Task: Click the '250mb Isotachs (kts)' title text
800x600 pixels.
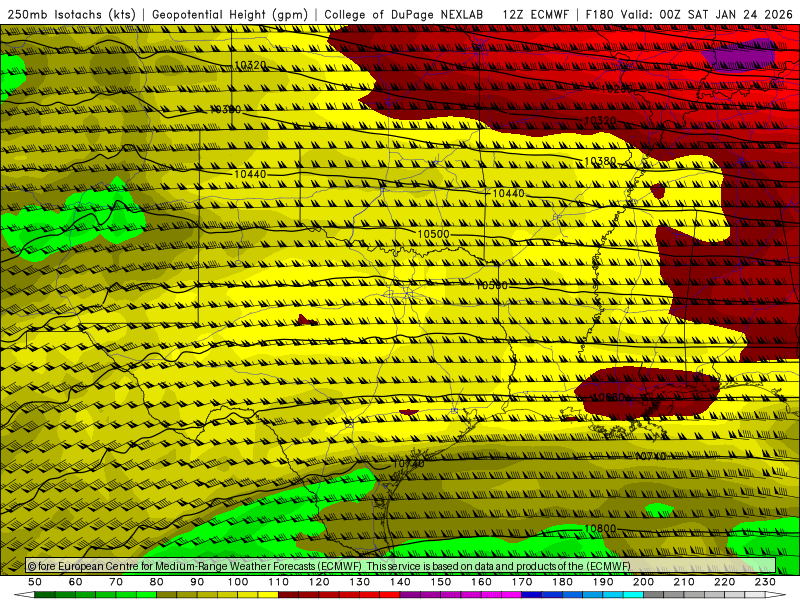Action: 71,14
